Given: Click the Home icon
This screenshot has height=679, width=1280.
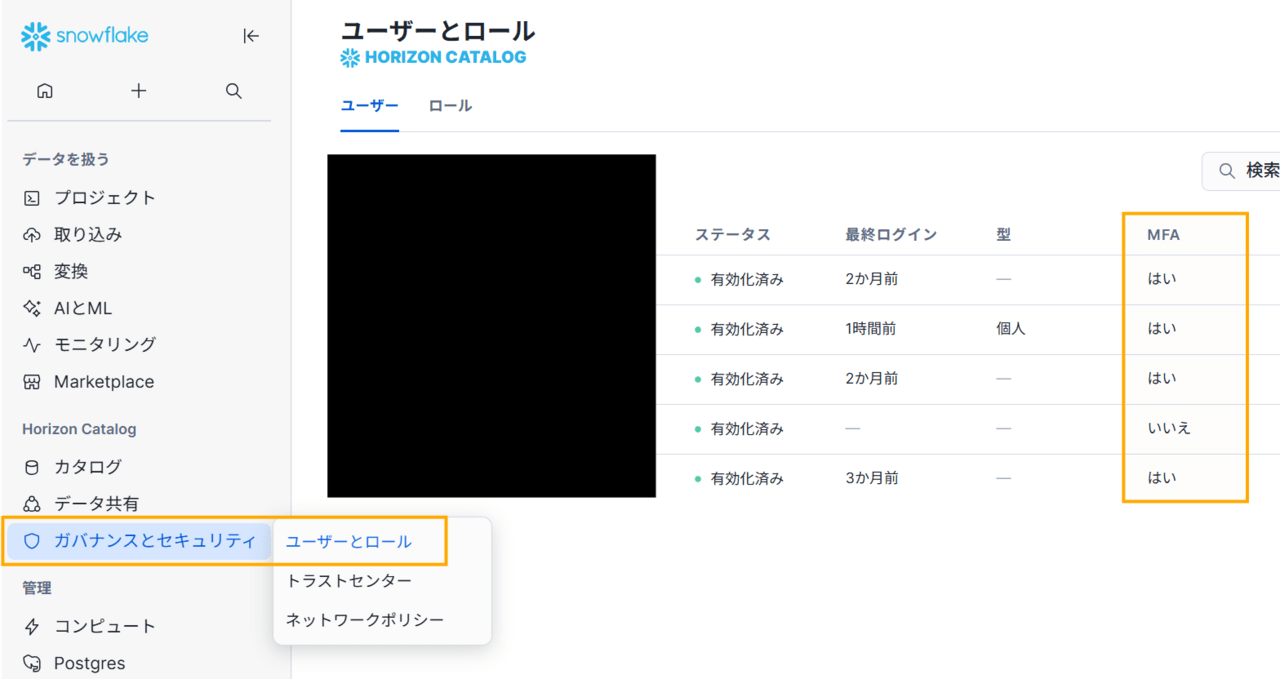Looking at the screenshot, I should coord(44,91).
